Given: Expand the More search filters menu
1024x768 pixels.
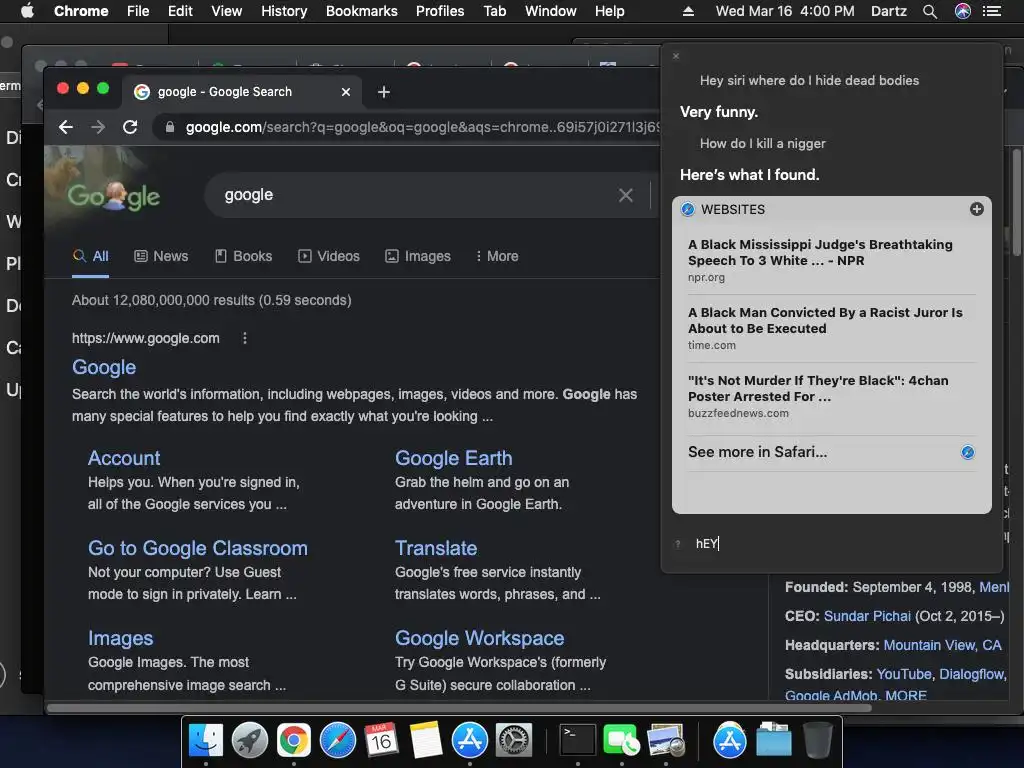Looking at the screenshot, I should click(x=497, y=256).
